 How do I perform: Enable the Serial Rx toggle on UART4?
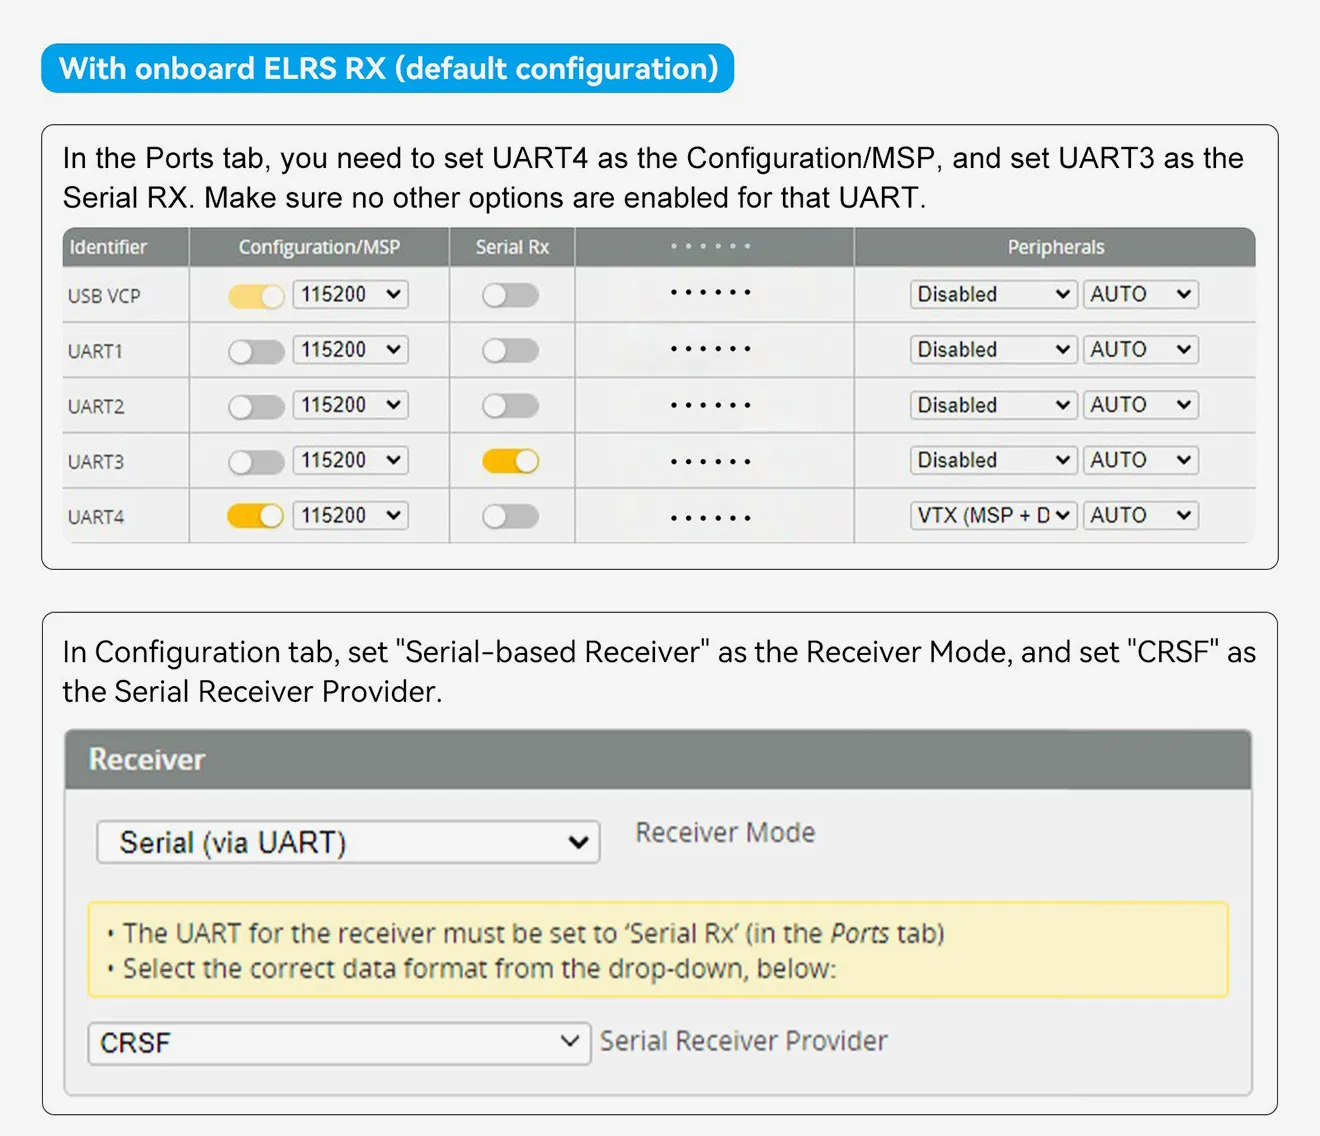pos(511,515)
